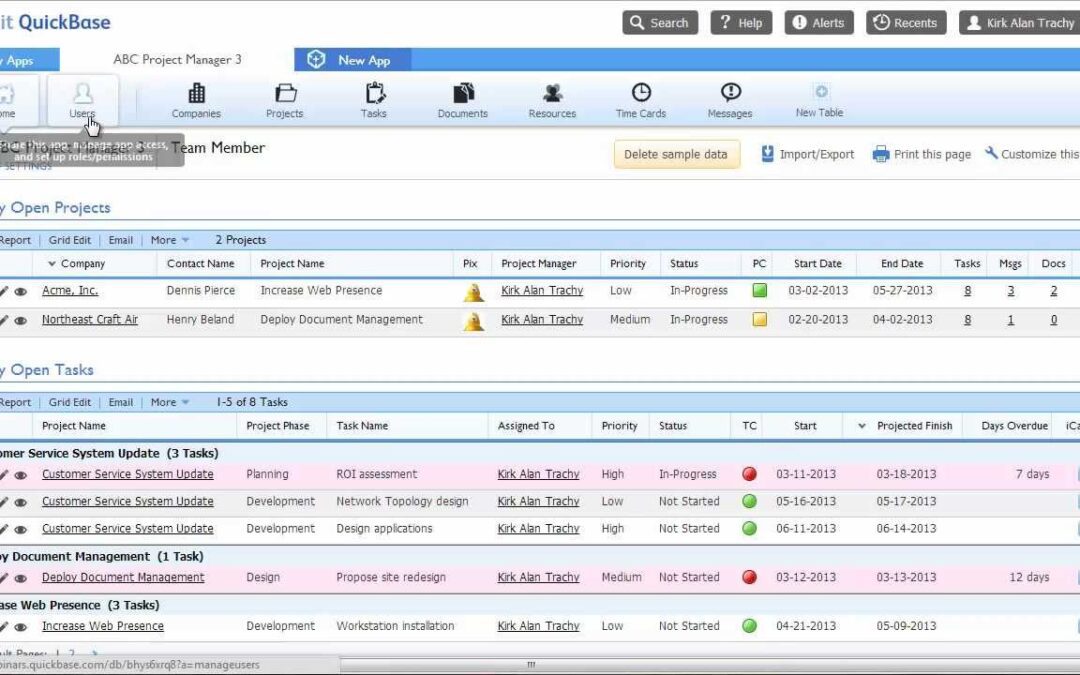The height and width of the screenshot is (675, 1080).
Task: Open the Acme, Inc. company link
Action: click(70, 291)
